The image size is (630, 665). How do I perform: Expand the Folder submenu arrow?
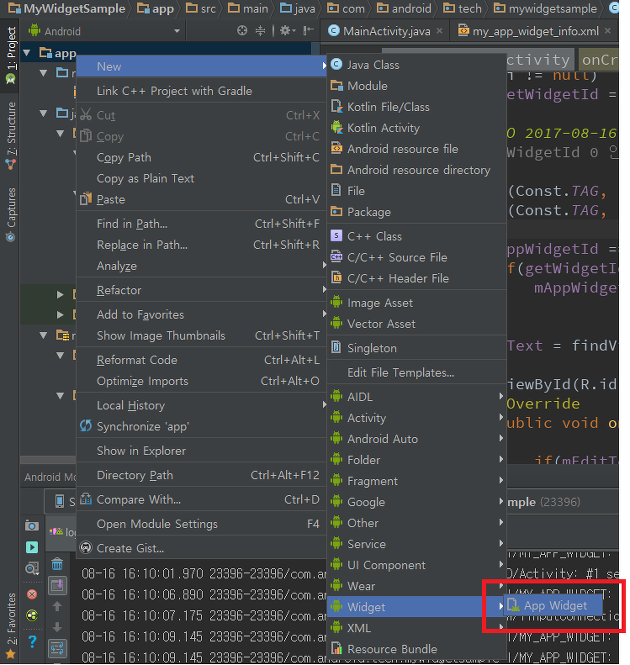[x=501, y=459]
